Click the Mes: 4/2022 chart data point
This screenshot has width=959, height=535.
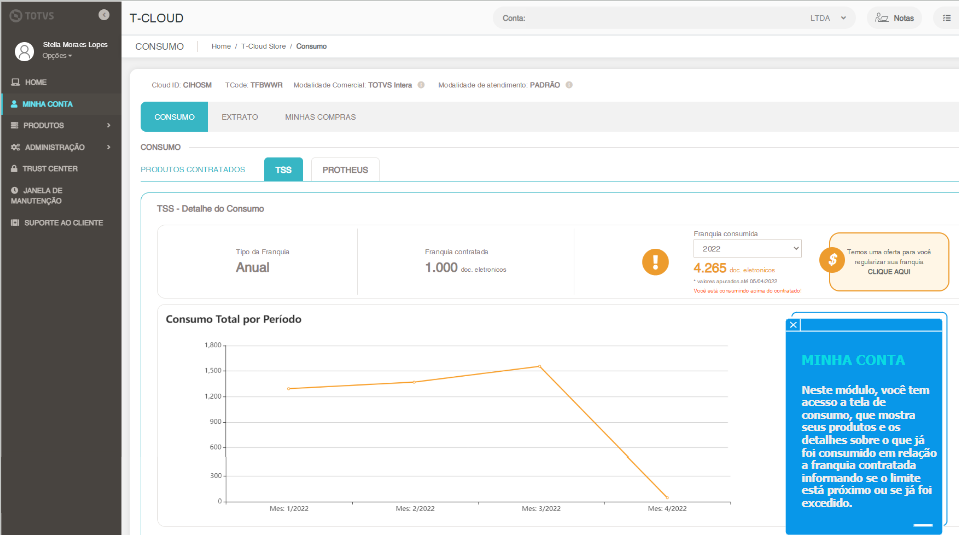667,498
